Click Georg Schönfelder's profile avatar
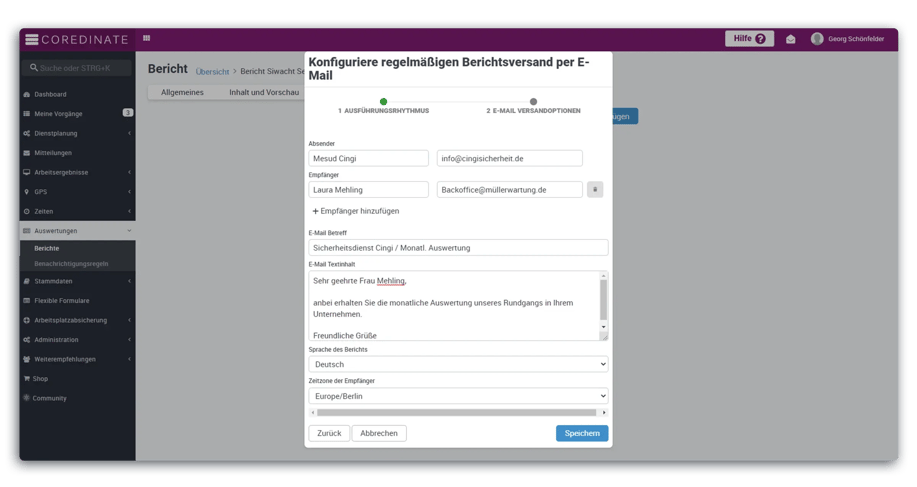This screenshot has height=487, width=917. tap(817, 39)
